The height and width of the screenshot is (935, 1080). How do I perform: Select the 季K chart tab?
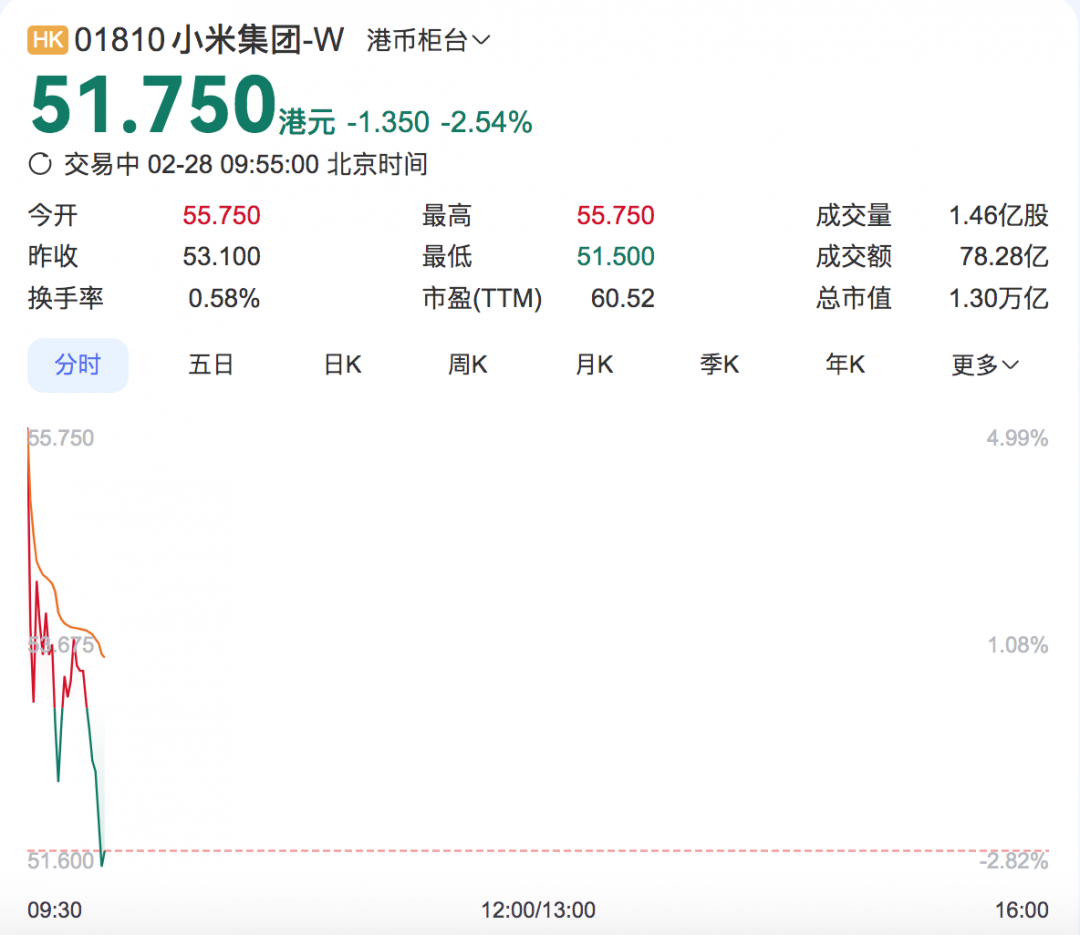pos(720,364)
